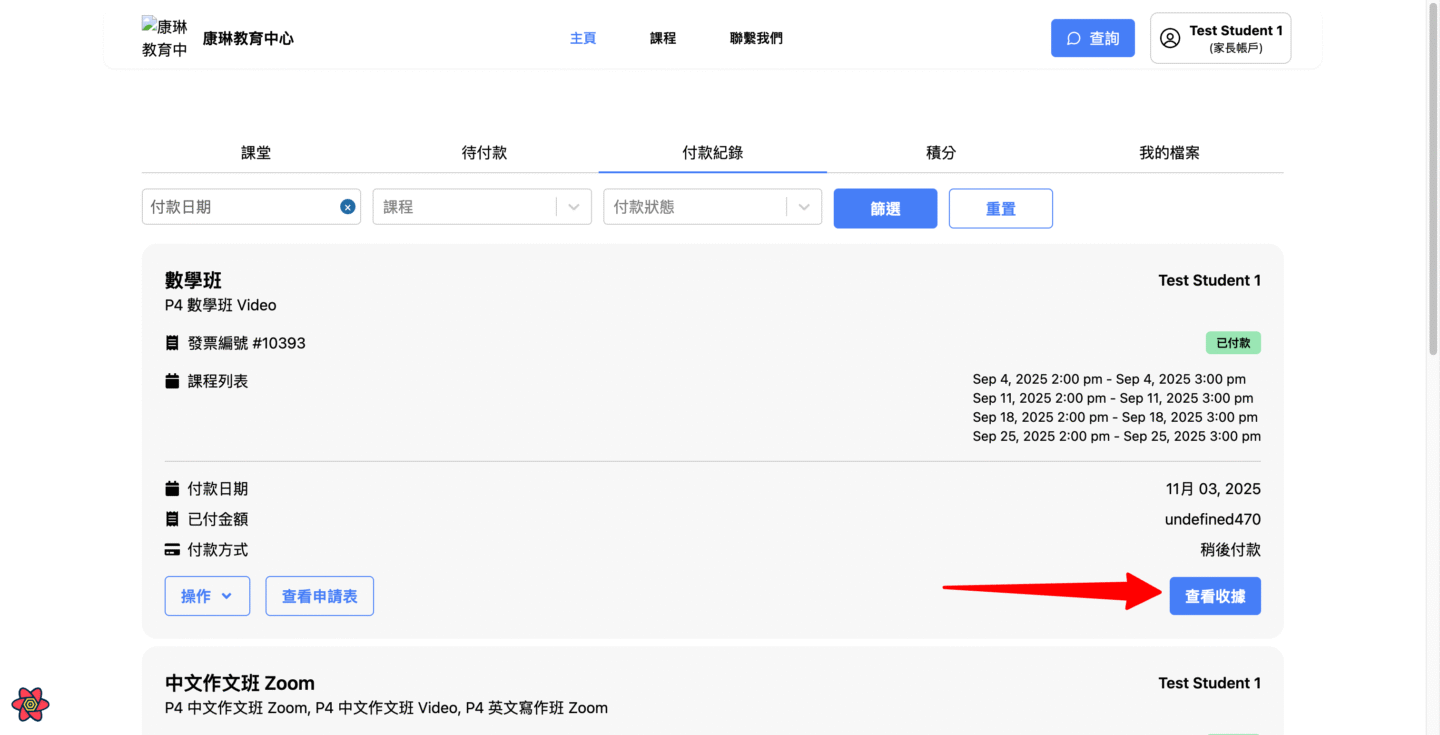Click the user avatar icon for Test Student 1
This screenshot has height=735, width=1440.
[x=1169, y=38]
